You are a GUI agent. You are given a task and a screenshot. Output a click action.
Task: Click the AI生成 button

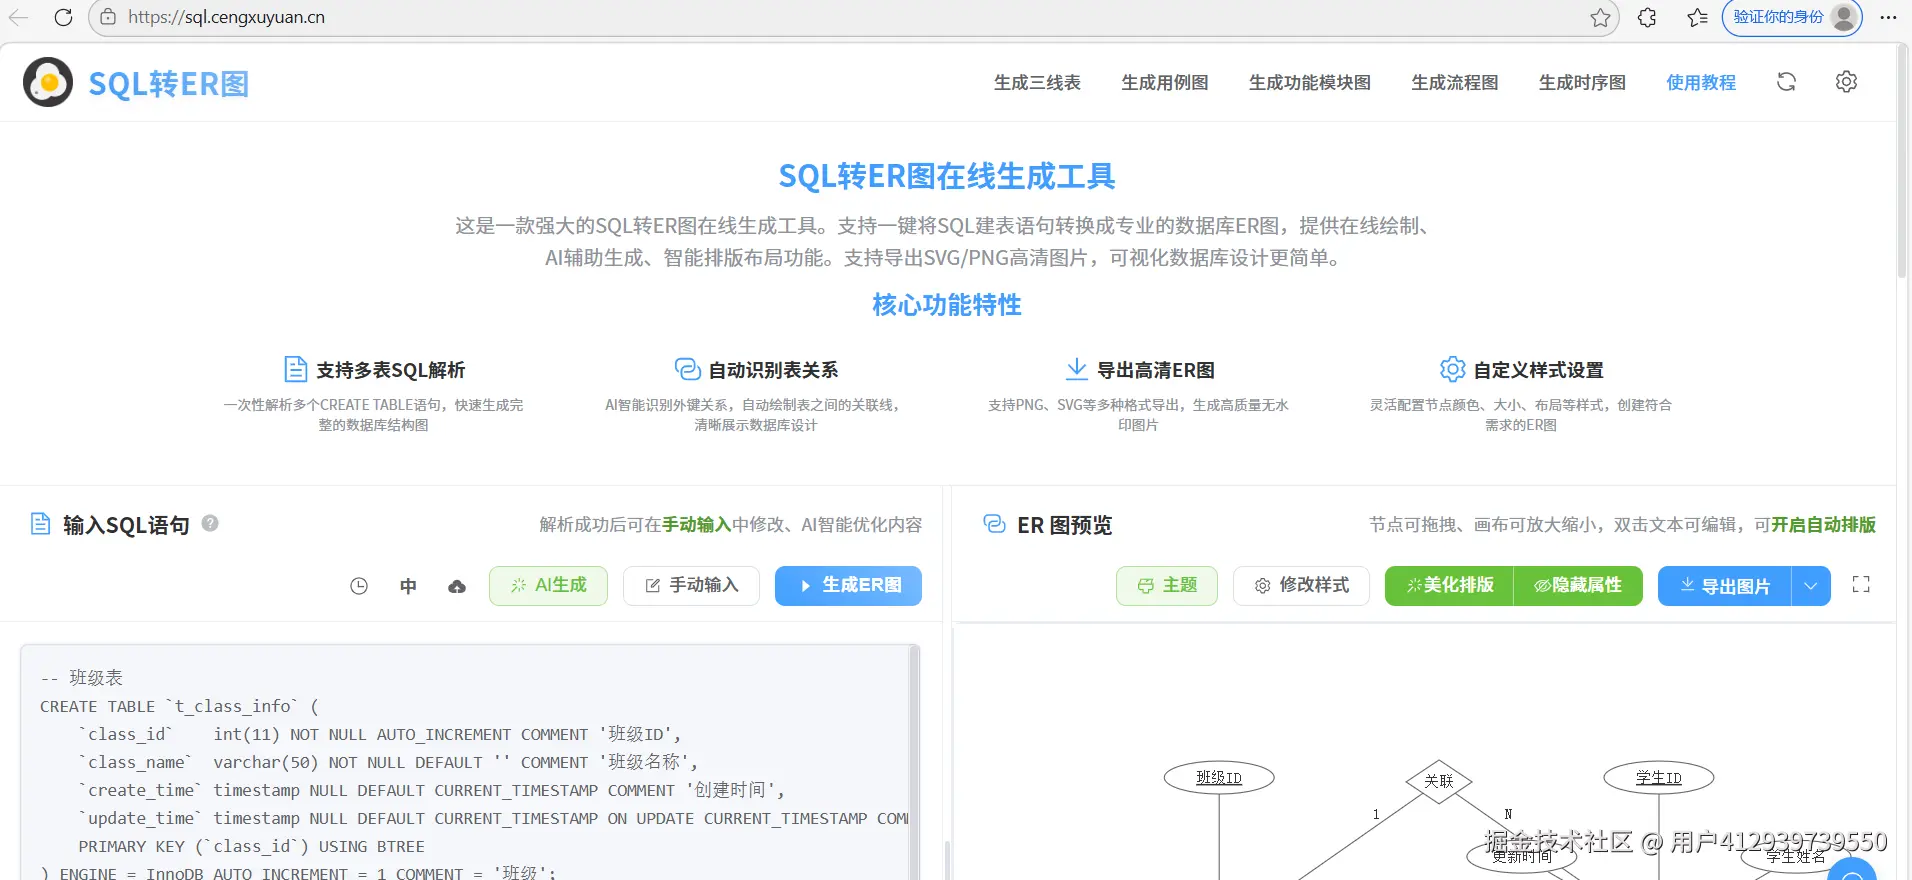click(x=548, y=586)
